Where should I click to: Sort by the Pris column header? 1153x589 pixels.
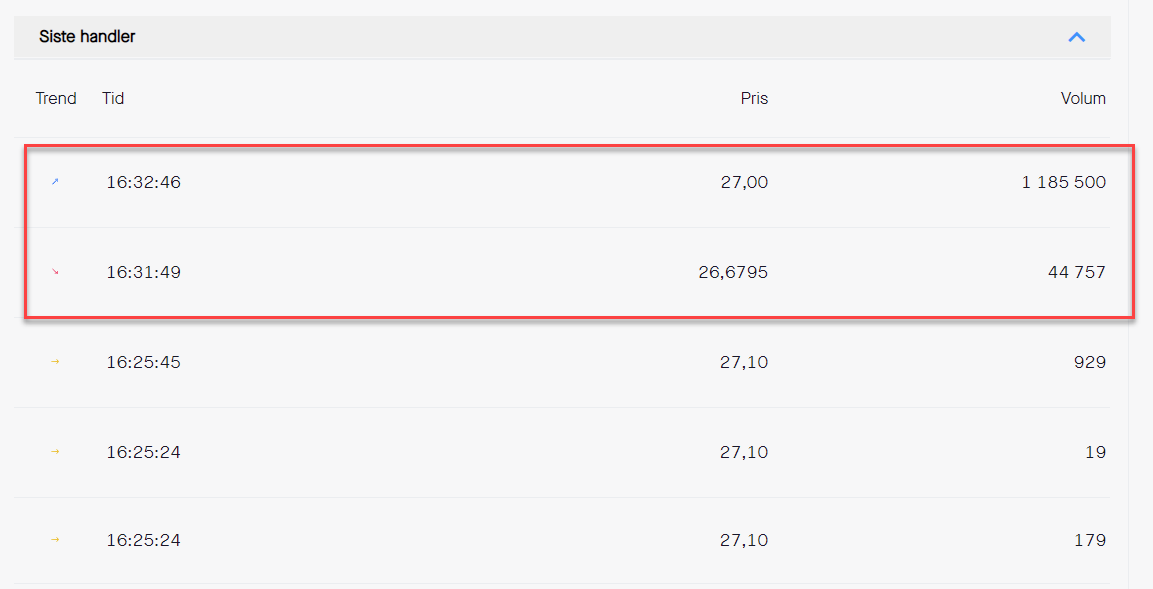pyautogui.click(x=754, y=99)
